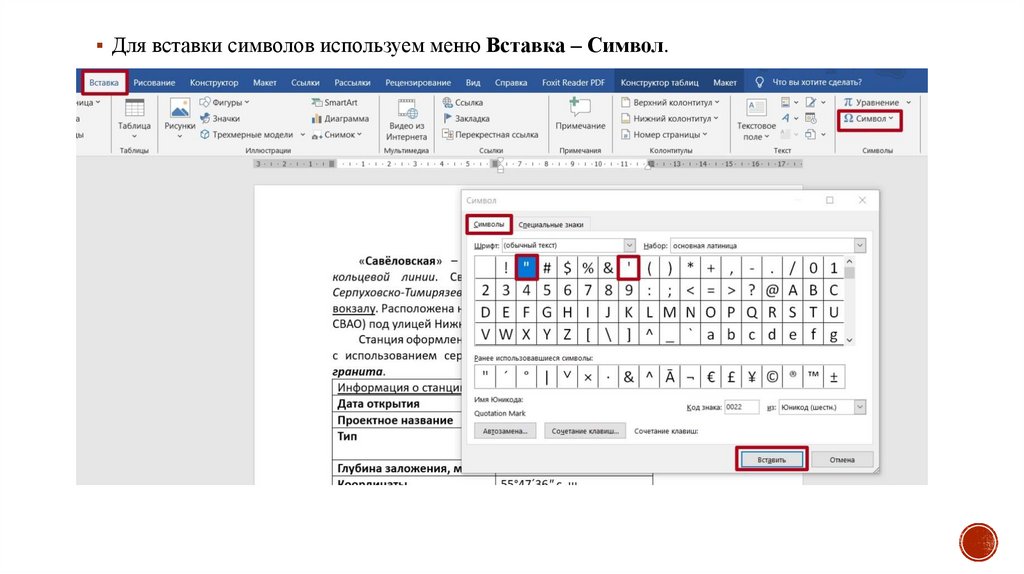
Task: Maximize the Символ dialog window
Action: click(829, 200)
